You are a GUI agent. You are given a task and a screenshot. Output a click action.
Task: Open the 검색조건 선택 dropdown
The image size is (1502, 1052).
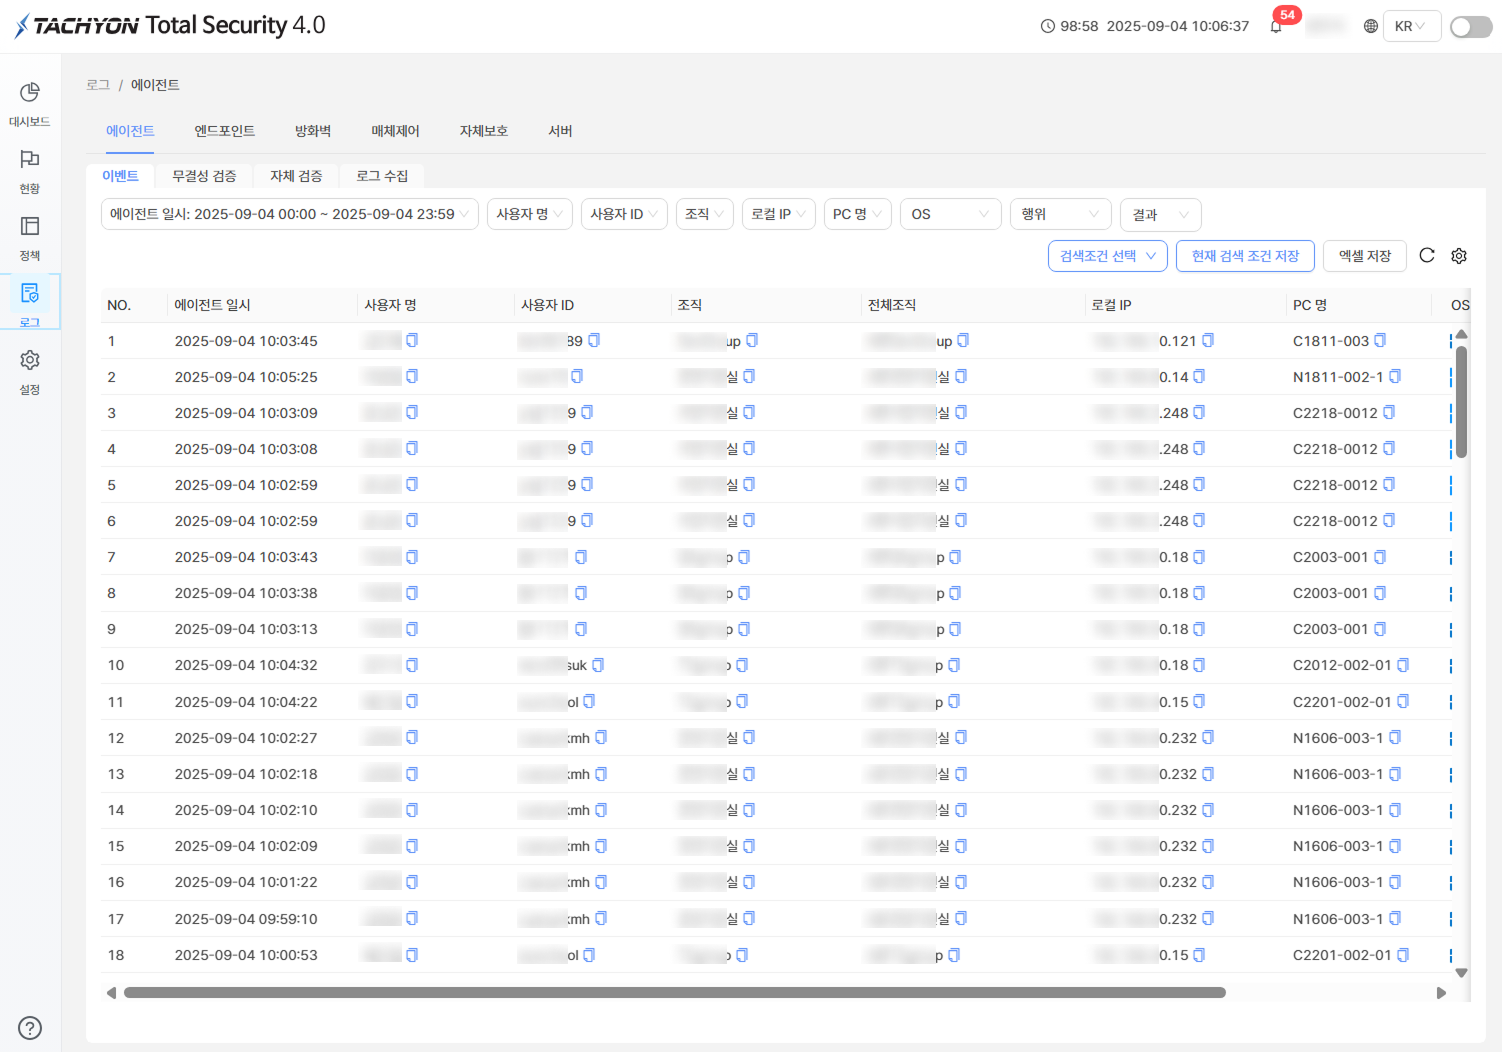(x=1108, y=256)
